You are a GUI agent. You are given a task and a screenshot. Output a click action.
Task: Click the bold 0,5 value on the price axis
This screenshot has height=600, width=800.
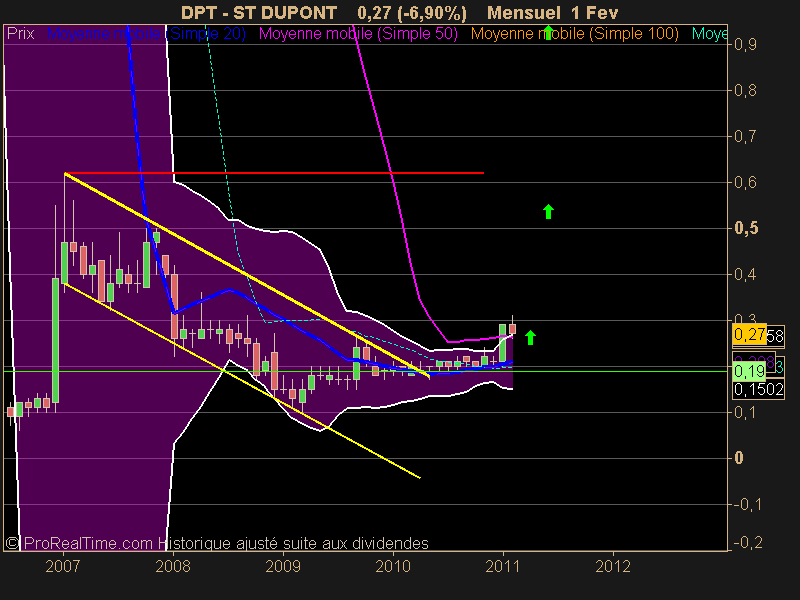[746, 228]
